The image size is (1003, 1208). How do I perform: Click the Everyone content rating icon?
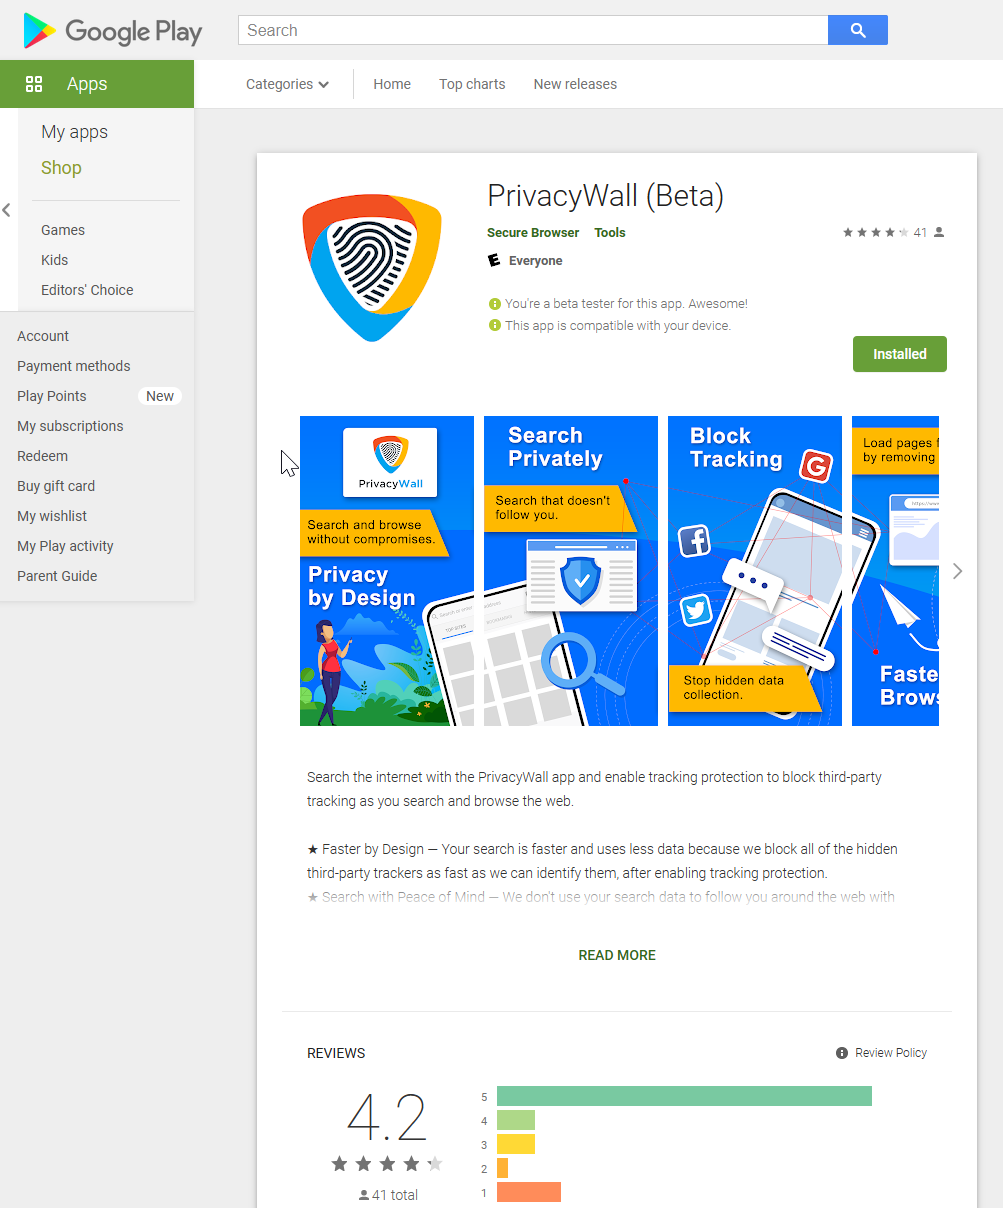(x=493, y=260)
